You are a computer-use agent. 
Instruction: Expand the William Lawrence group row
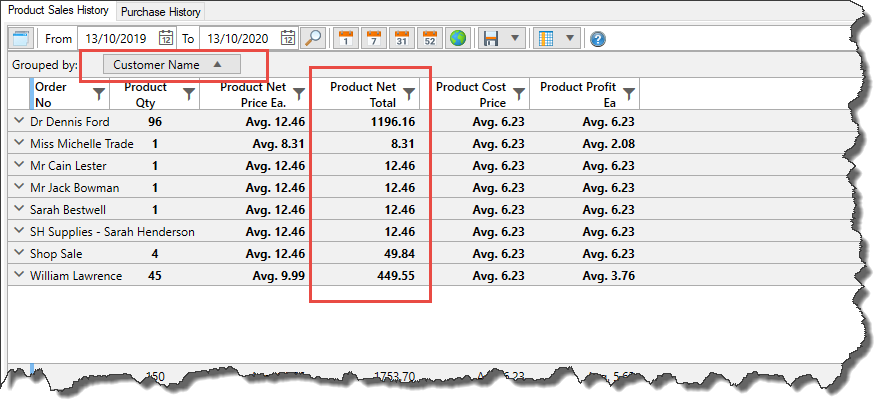(19, 275)
